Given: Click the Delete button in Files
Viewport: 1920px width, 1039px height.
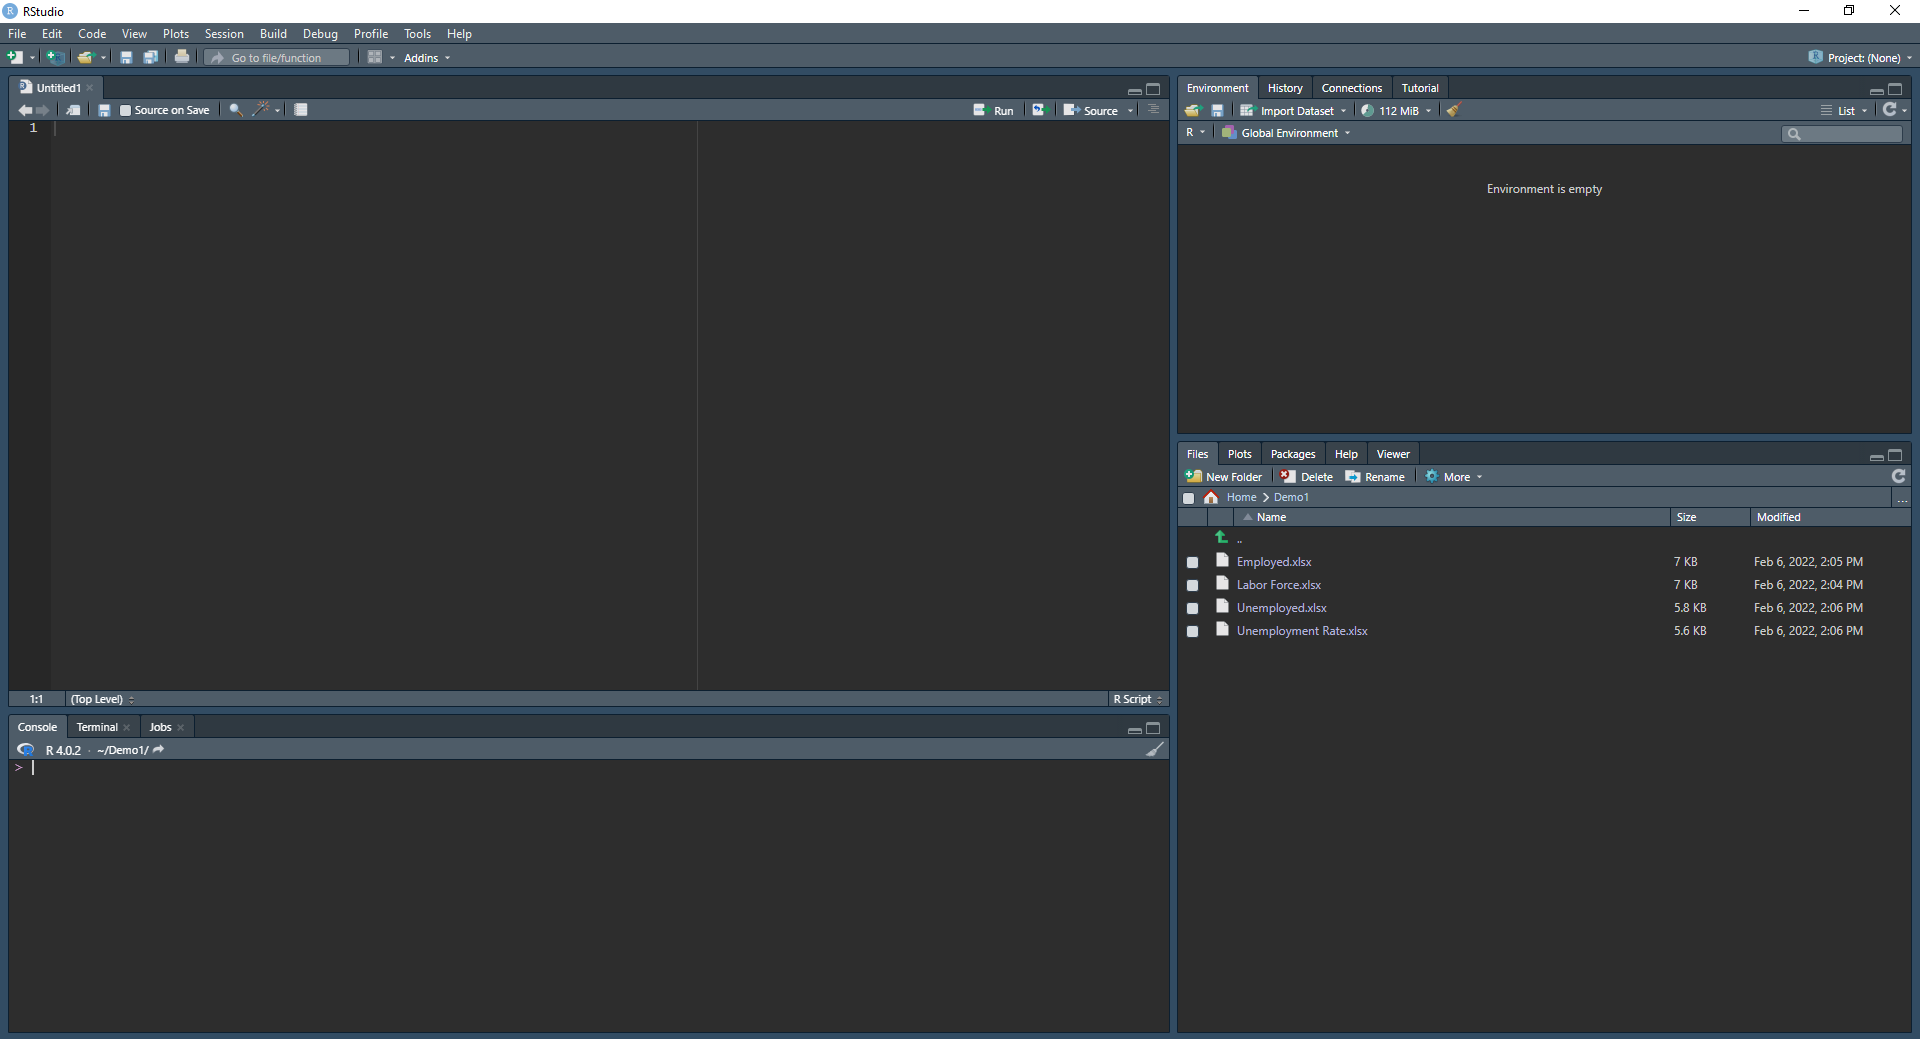Looking at the screenshot, I should (1307, 477).
